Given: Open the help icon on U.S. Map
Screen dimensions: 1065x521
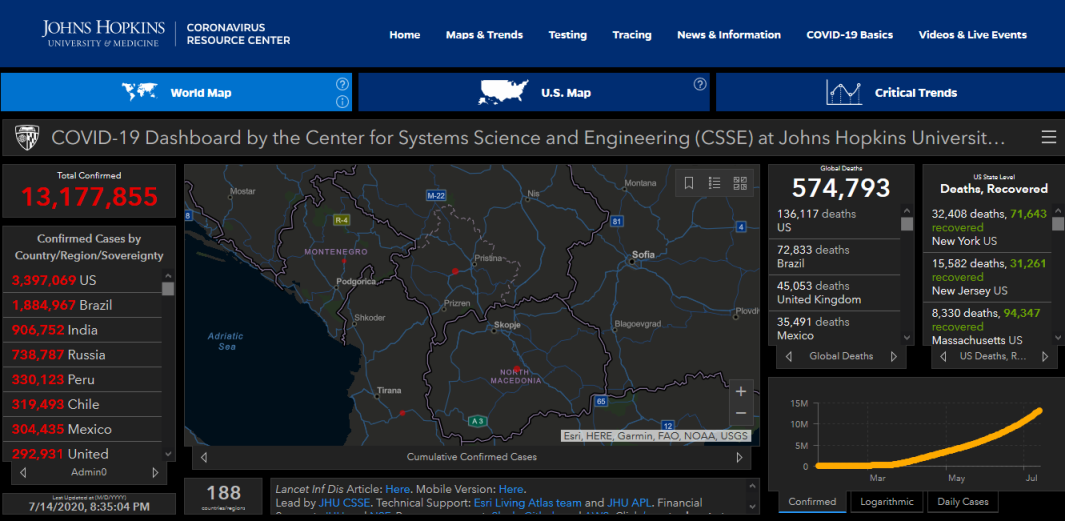Looking at the screenshot, I should coord(700,84).
